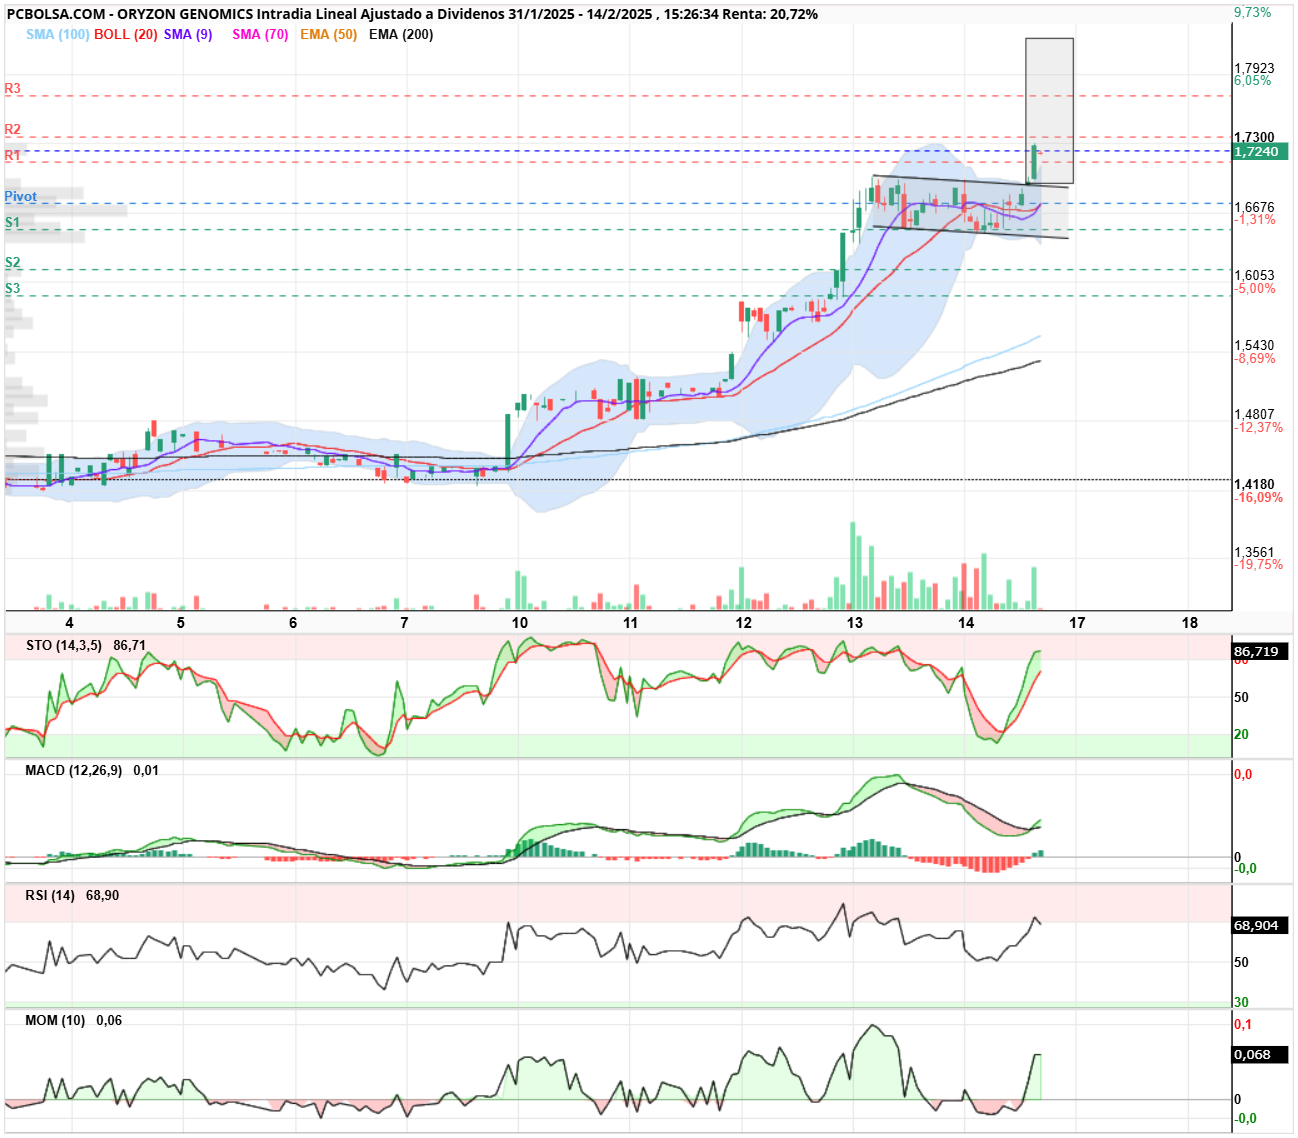Select the red 0,1 value on momentum axis
The width and height of the screenshot is (1298, 1138).
point(1243,1024)
